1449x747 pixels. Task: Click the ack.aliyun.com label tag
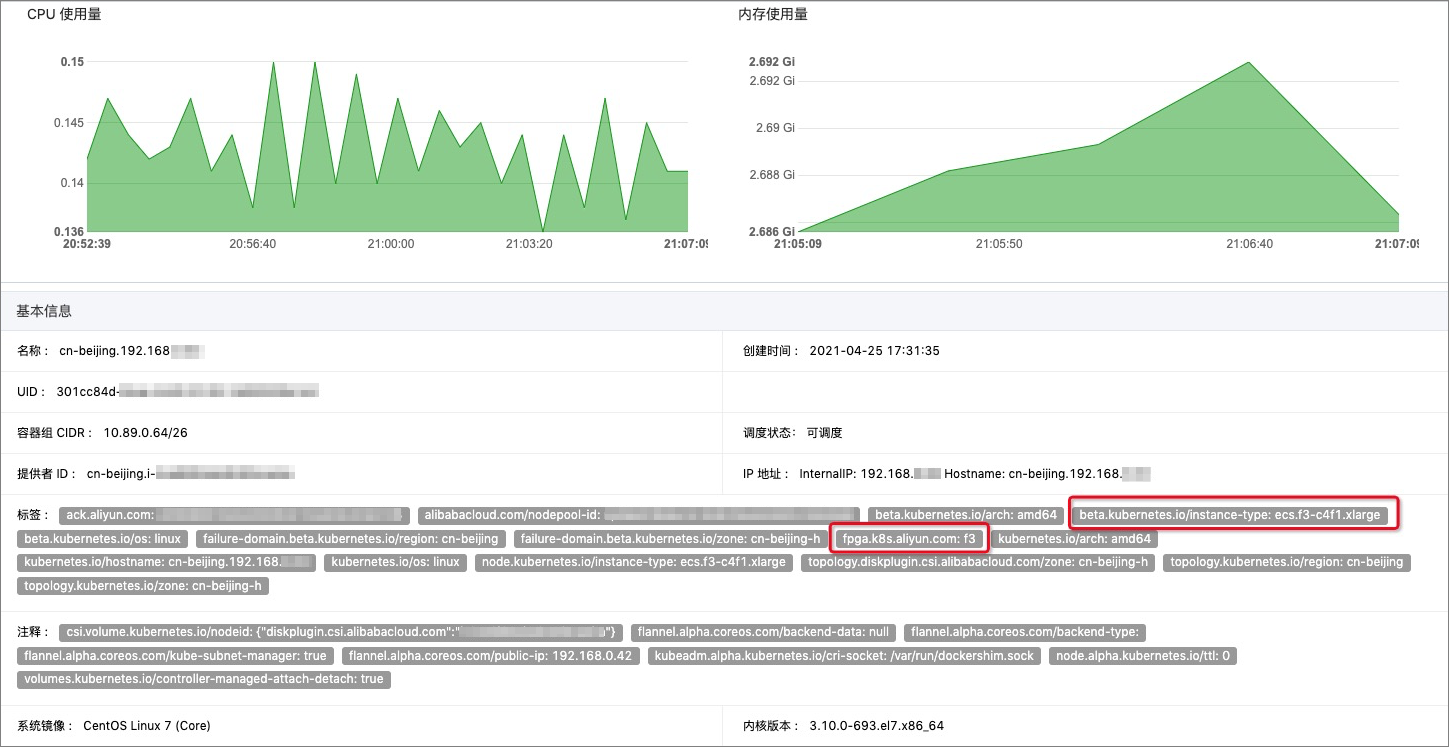pos(234,515)
